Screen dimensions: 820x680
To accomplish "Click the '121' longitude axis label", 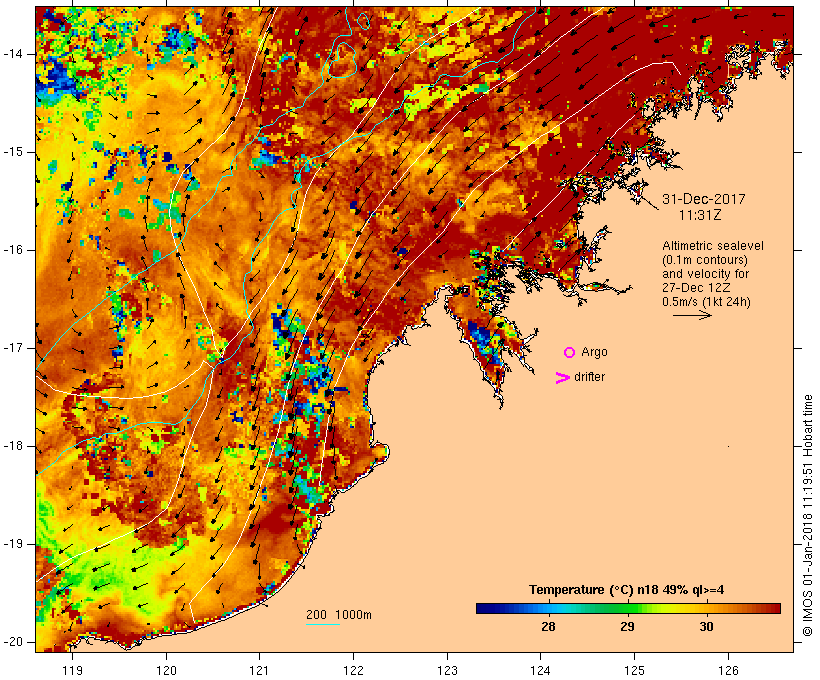I will pyautogui.click(x=259, y=670).
